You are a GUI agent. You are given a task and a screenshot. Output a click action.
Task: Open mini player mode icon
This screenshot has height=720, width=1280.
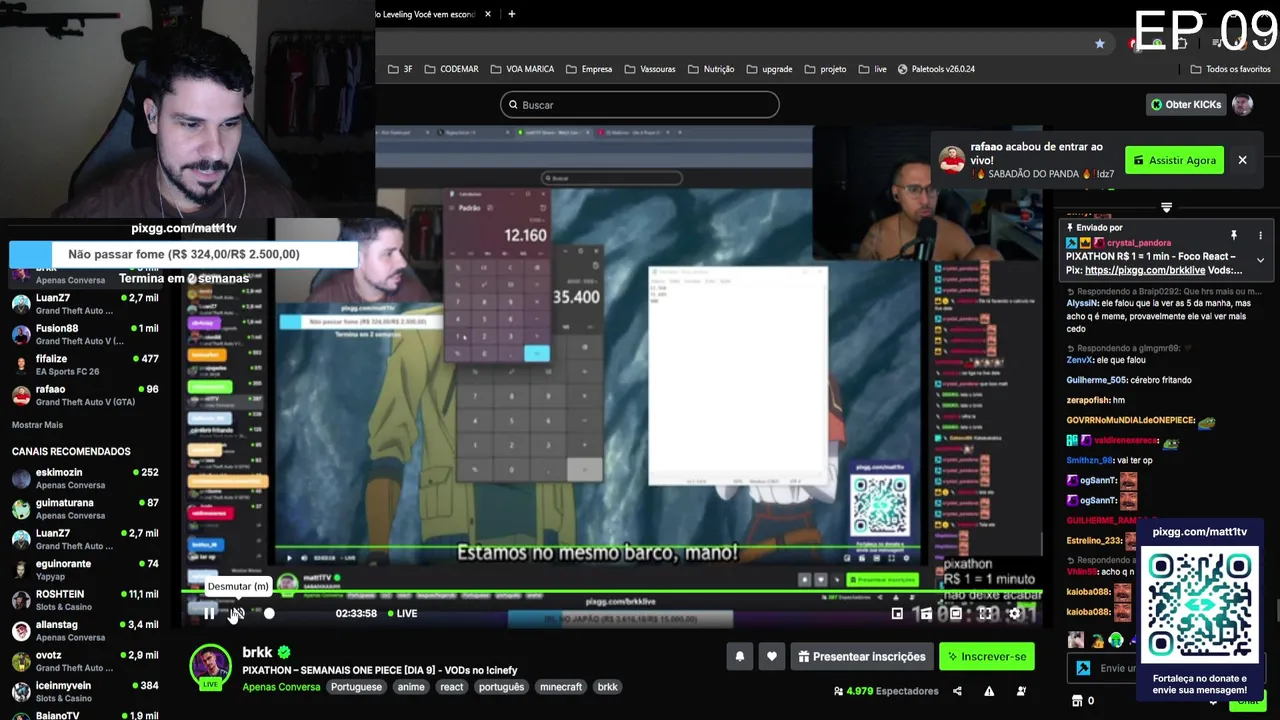[x=897, y=613]
